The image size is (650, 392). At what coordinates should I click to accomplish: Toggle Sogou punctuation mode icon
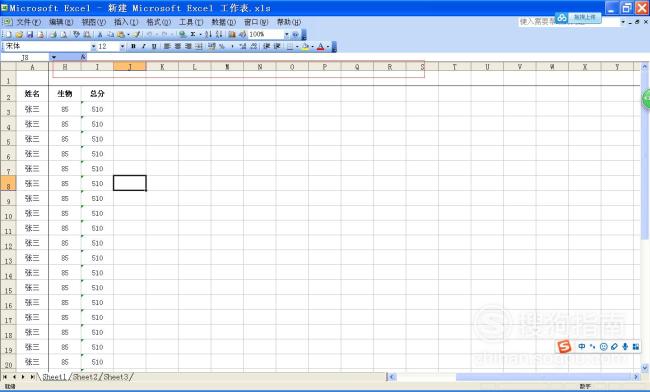pos(592,346)
